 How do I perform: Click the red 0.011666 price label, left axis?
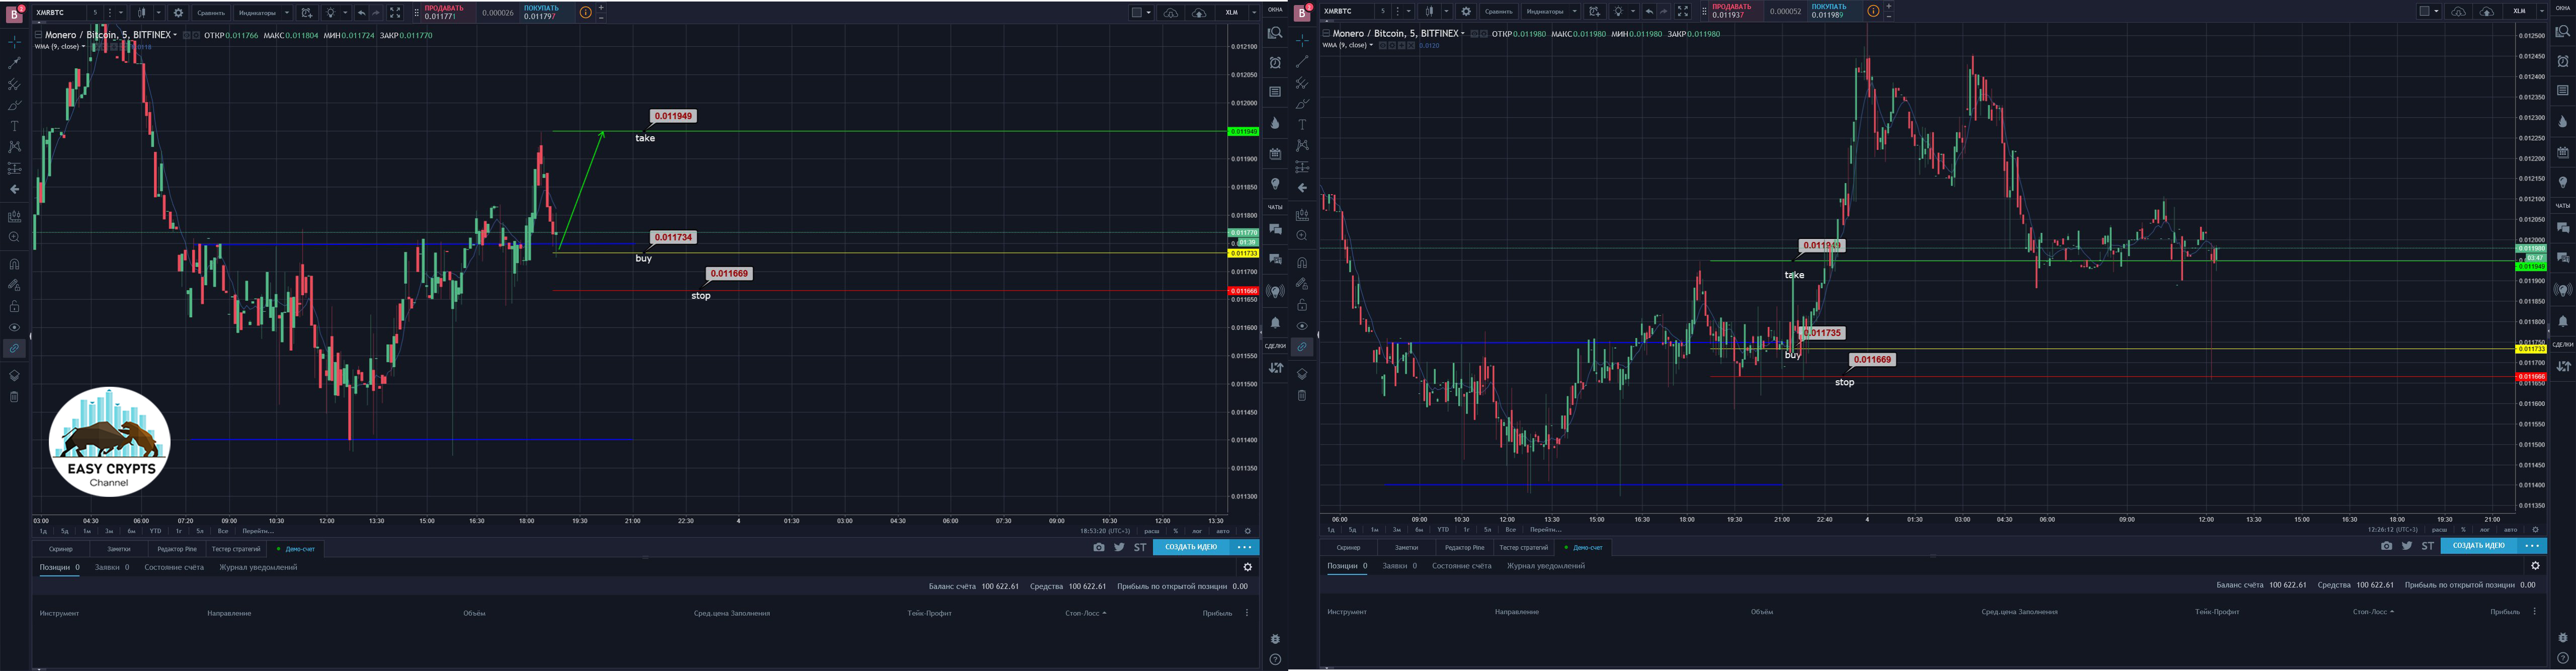pos(1243,291)
